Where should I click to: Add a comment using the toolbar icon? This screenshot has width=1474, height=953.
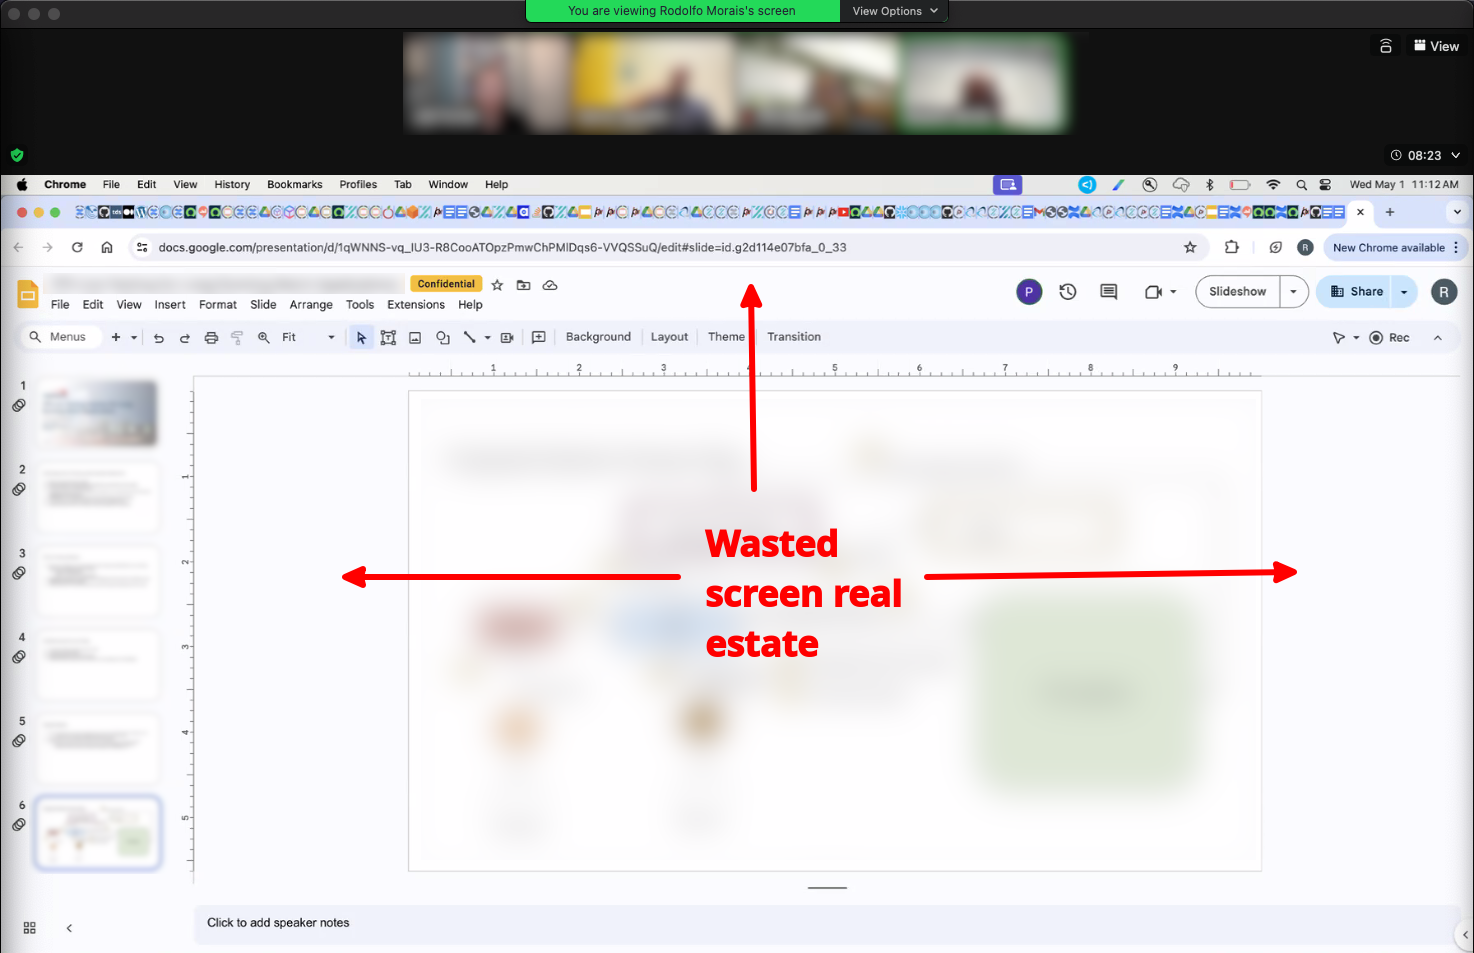click(x=538, y=338)
